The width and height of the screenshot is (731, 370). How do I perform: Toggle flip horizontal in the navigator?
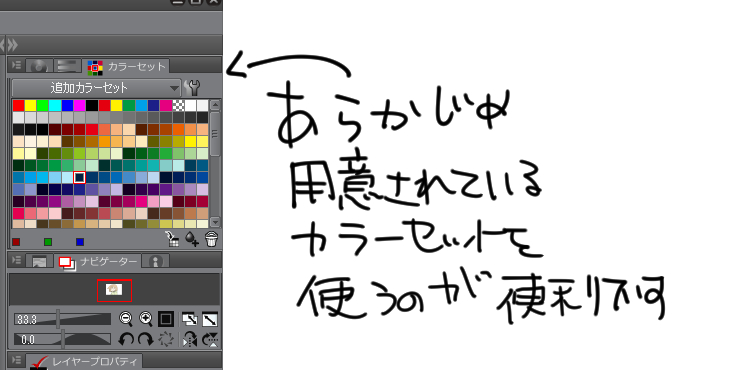coord(190,340)
